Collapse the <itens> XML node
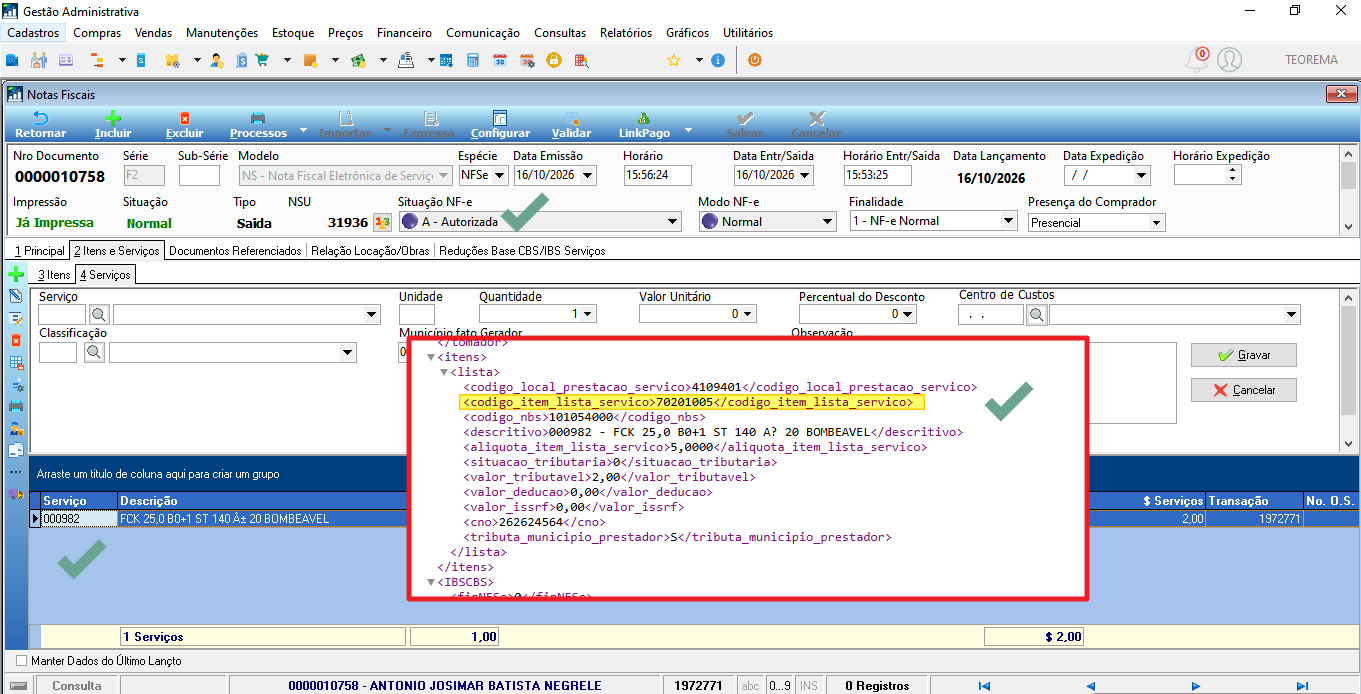The width and height of the screenshot is (1361, 694). point(431,357)
